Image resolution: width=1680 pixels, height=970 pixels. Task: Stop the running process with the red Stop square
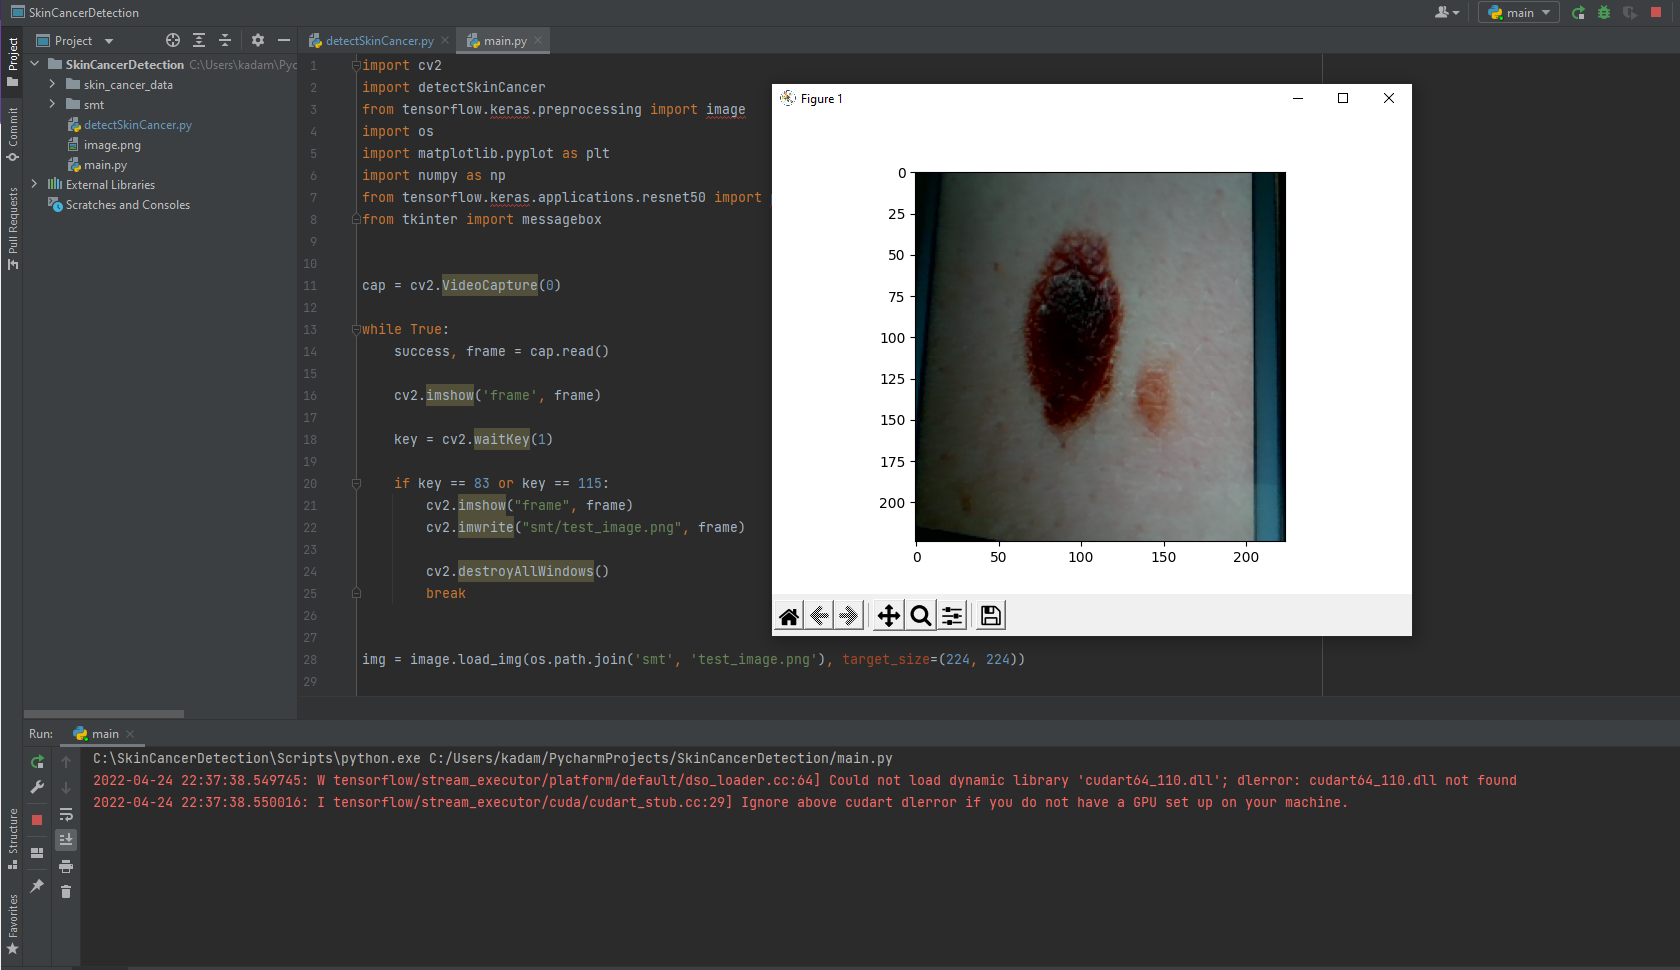pos(1656,12)
